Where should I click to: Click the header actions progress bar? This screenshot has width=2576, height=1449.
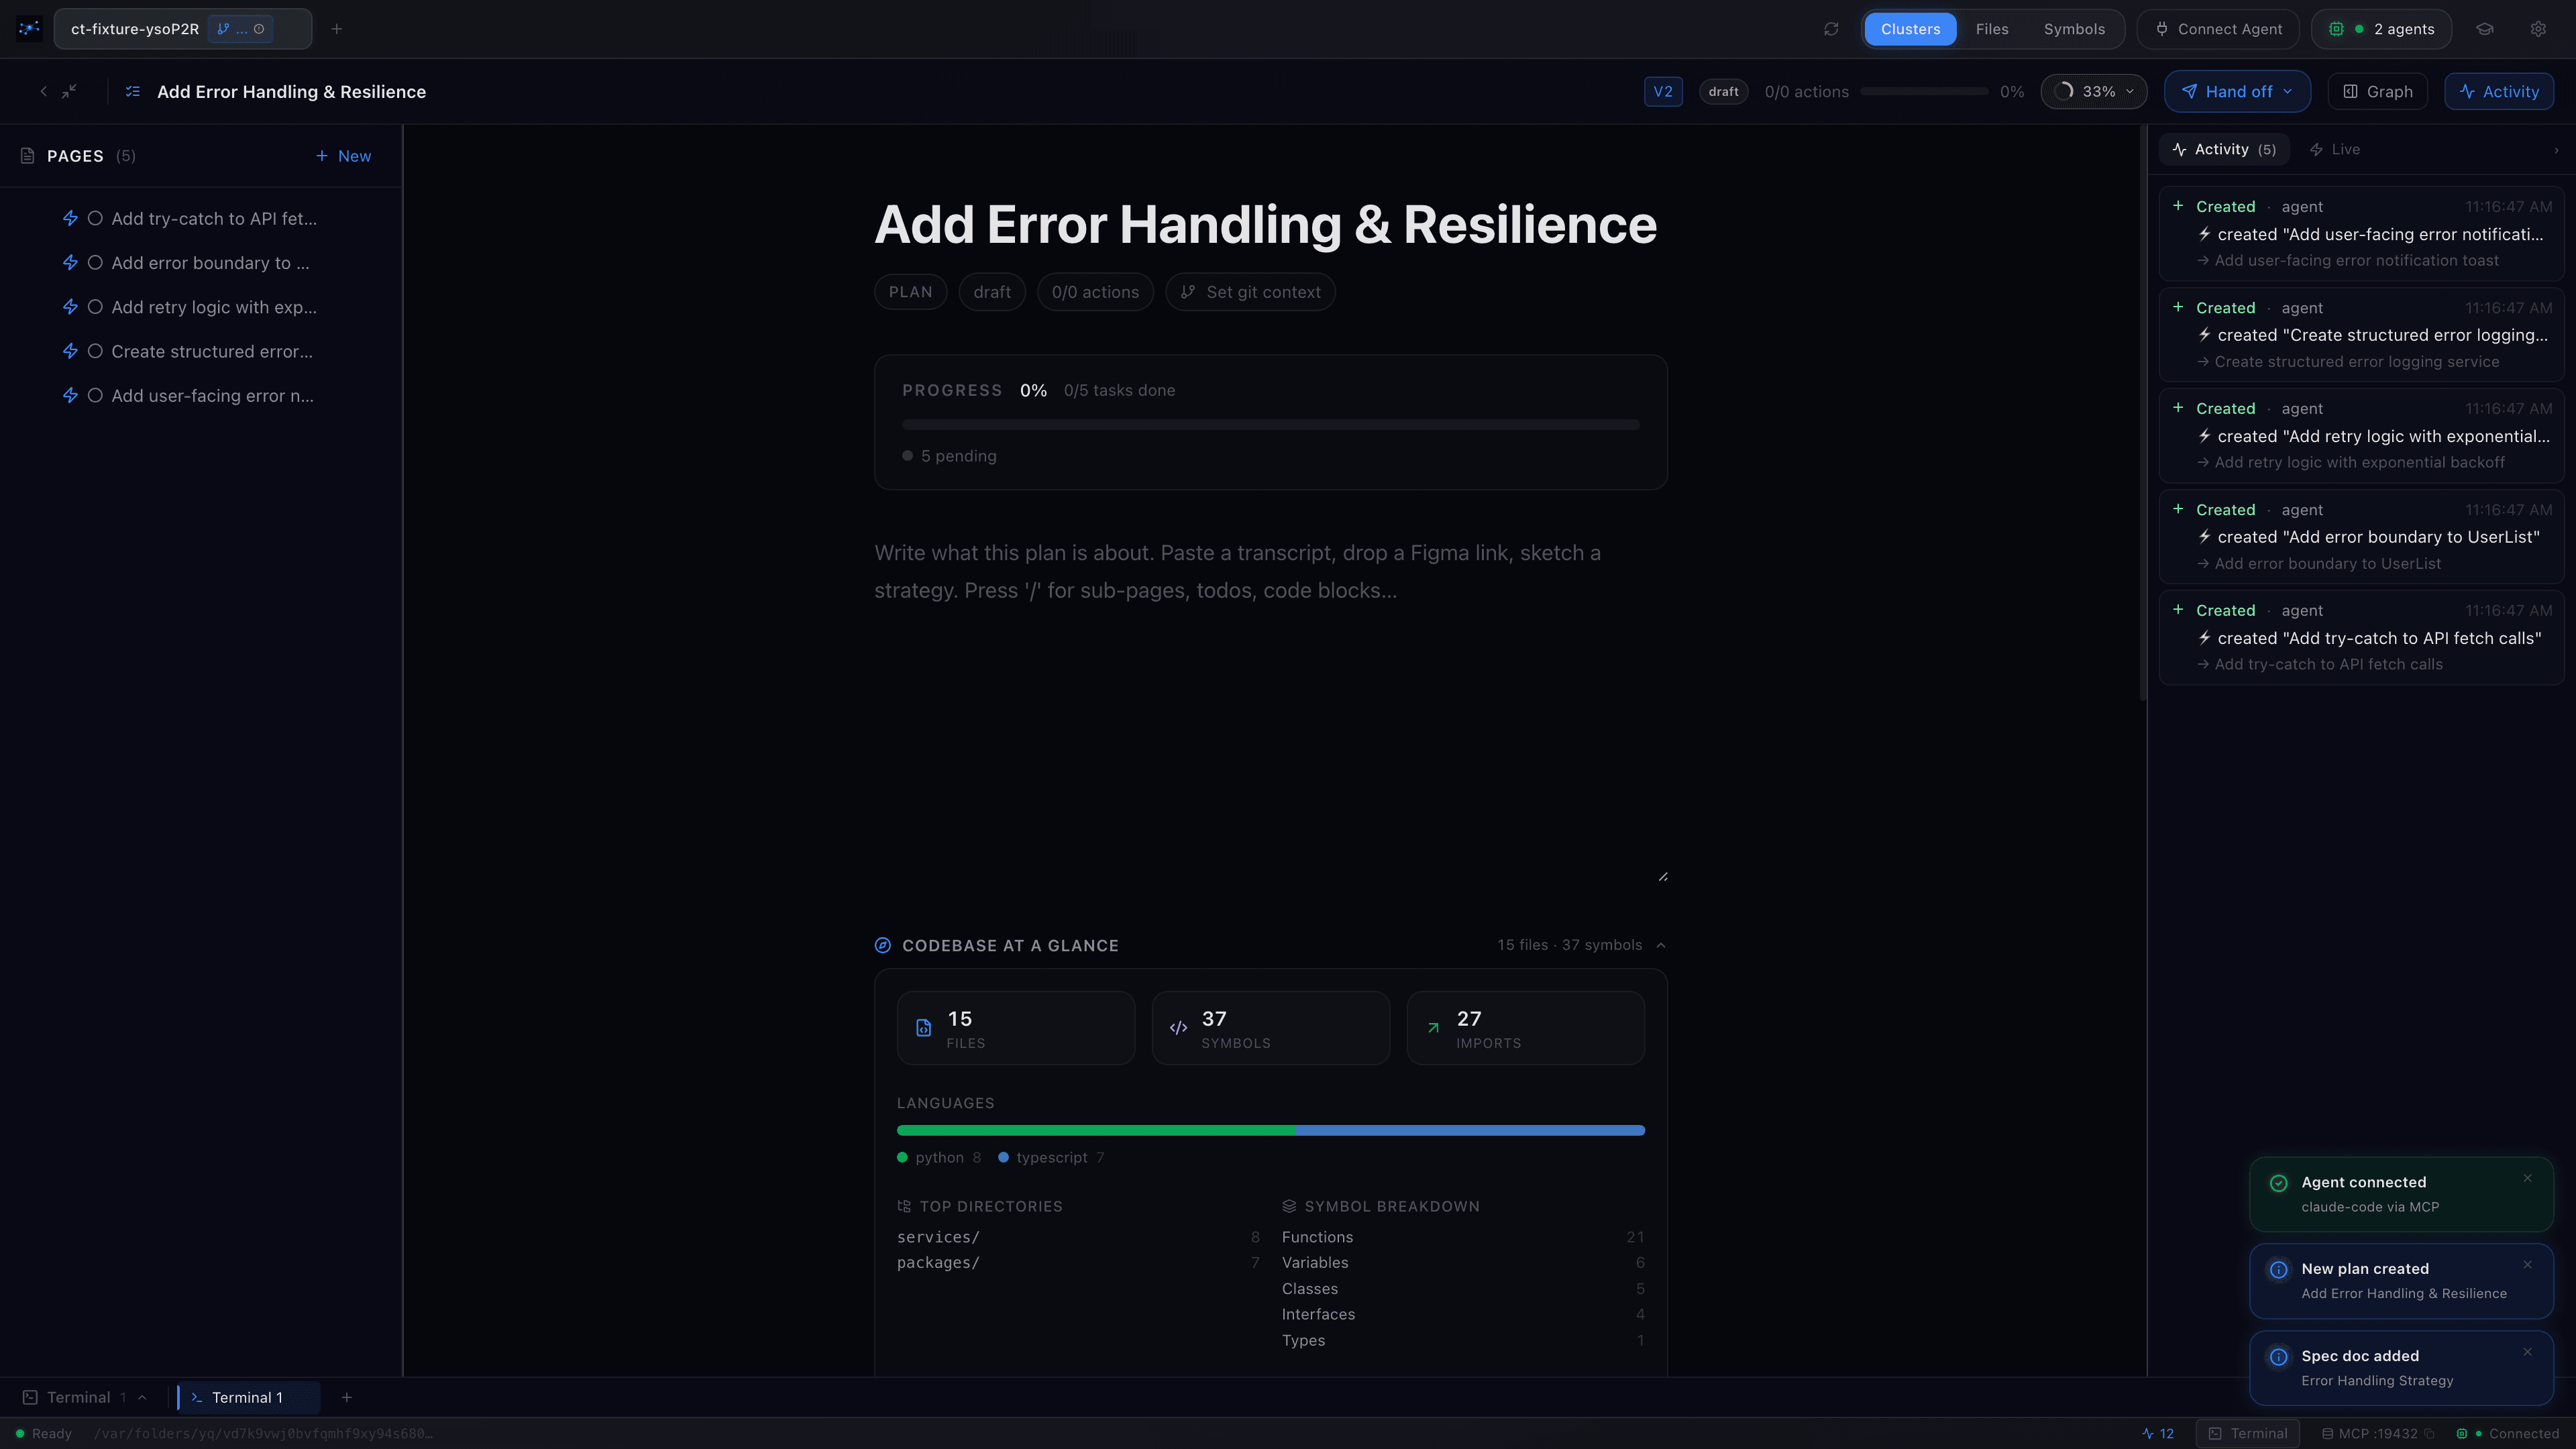[1924, 91]
